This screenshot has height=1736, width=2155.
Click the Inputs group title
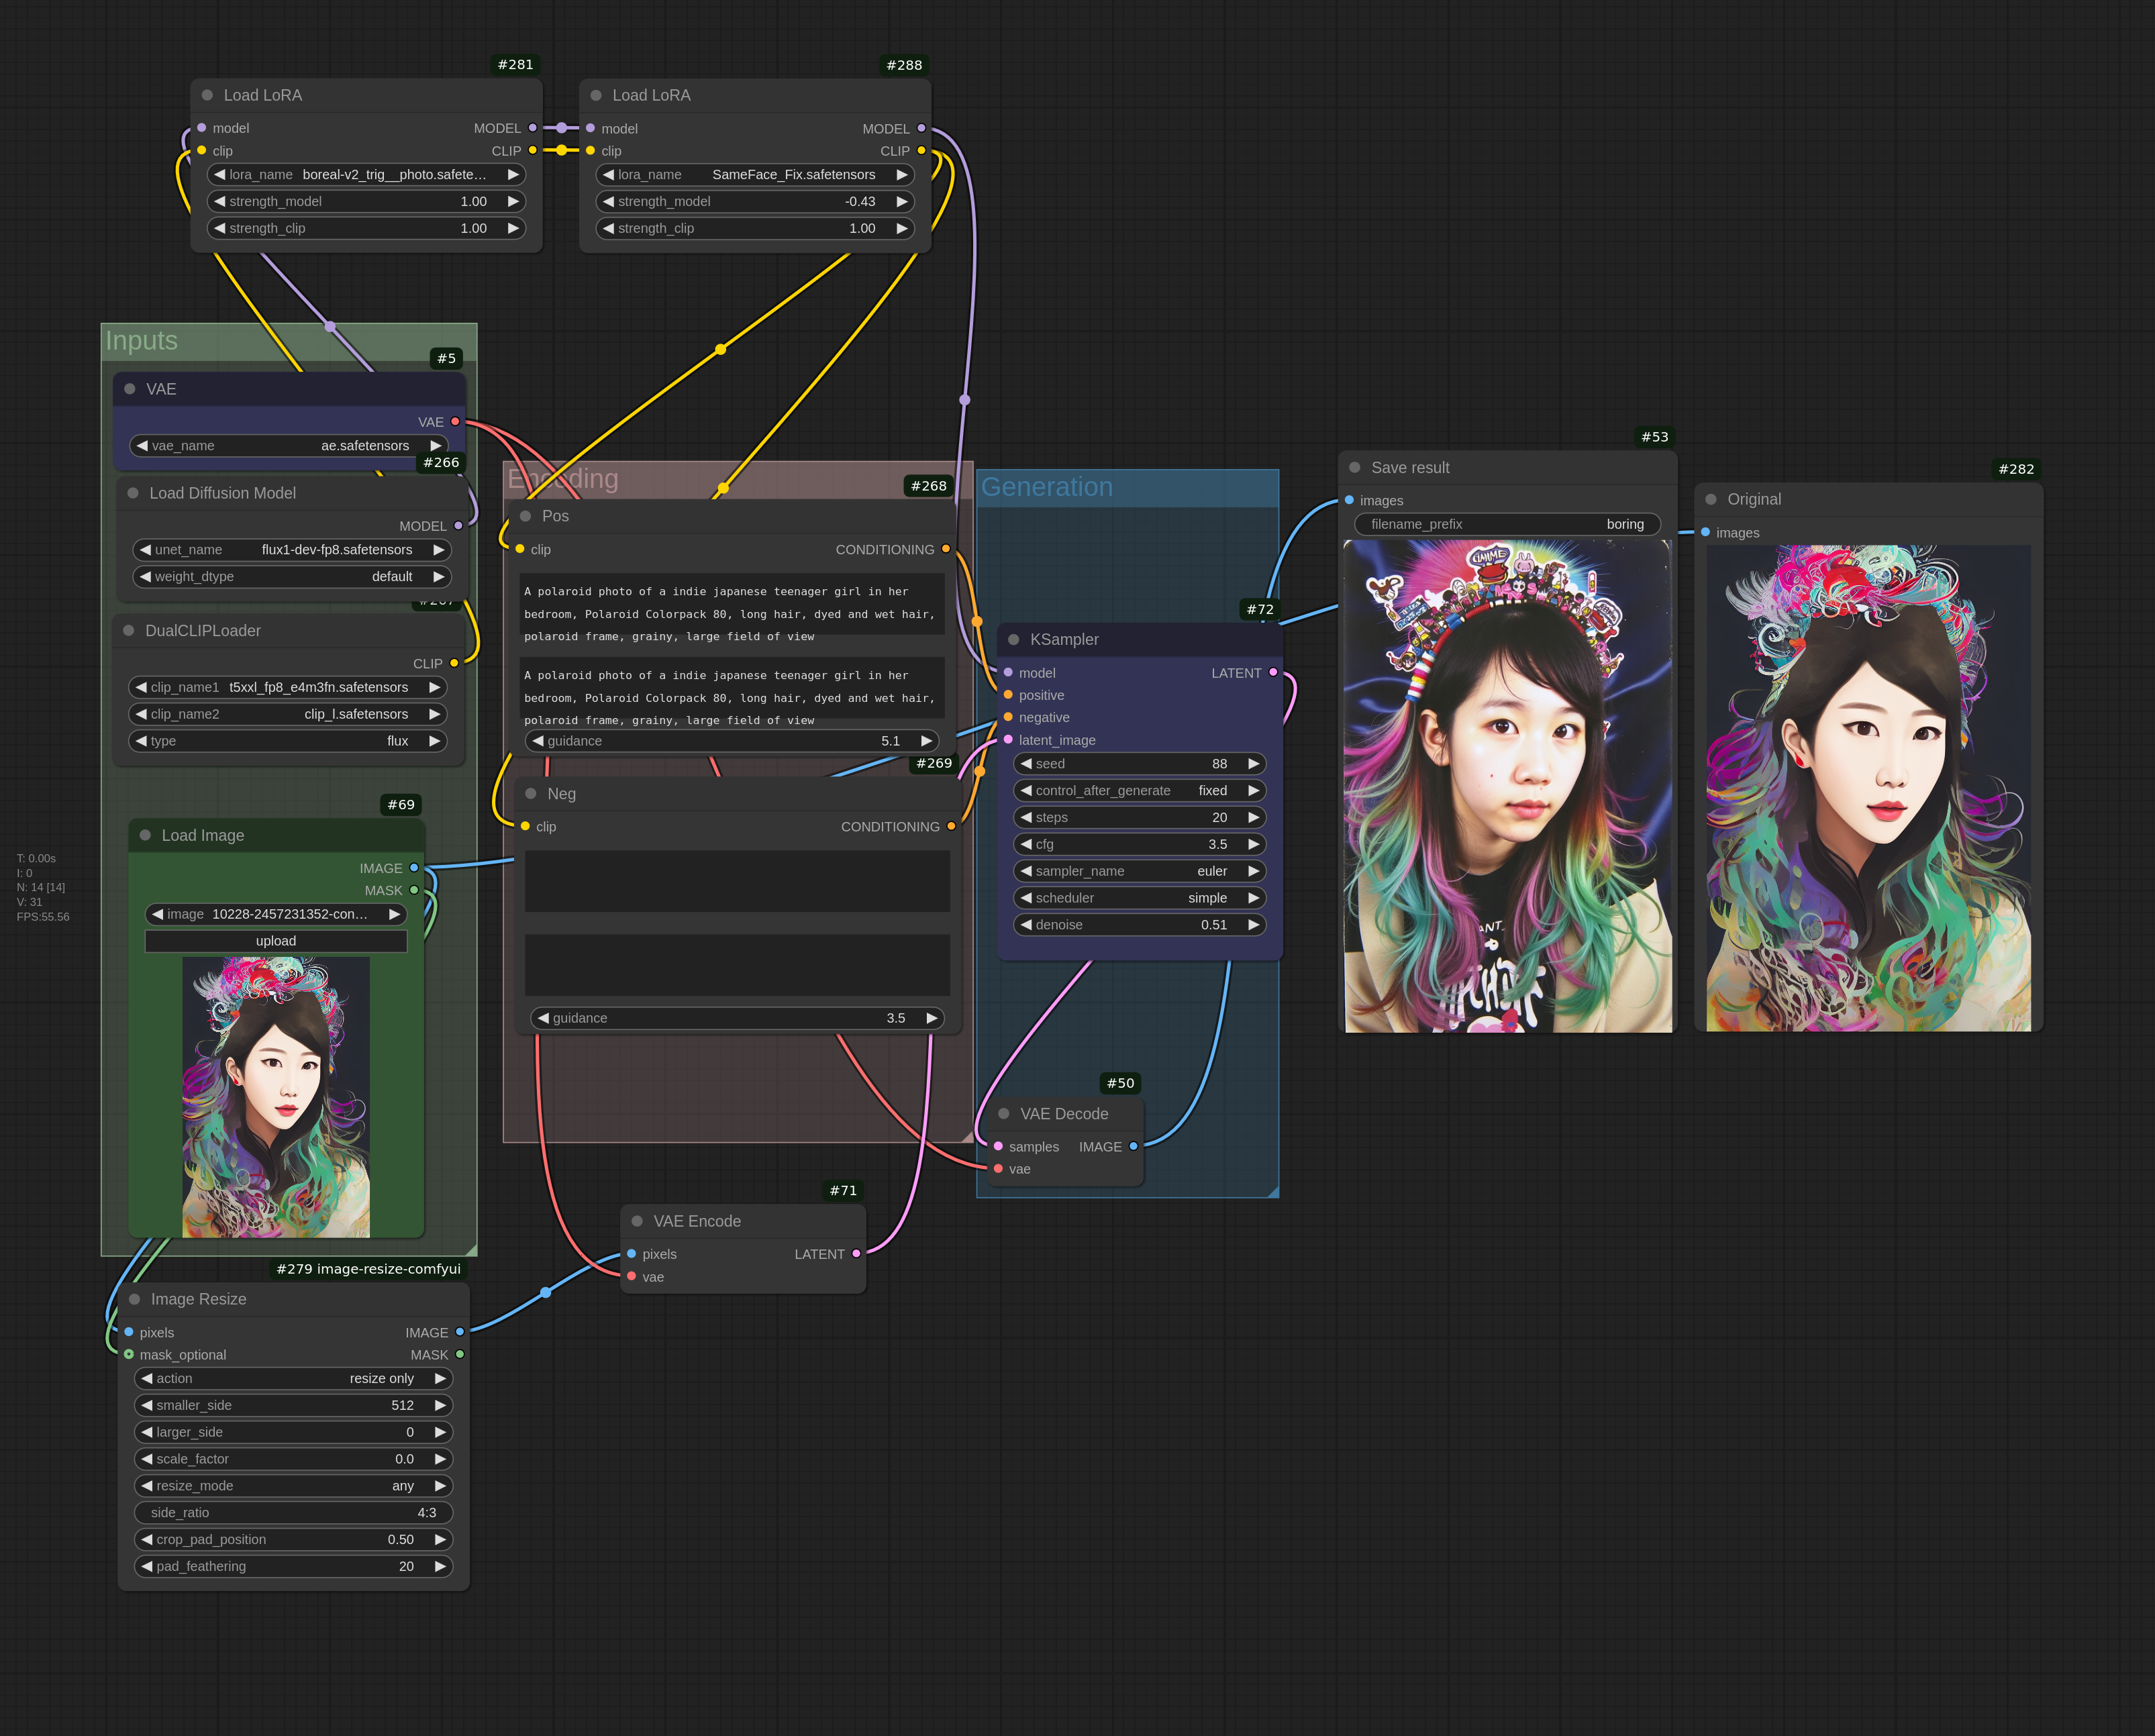point(141,341)
